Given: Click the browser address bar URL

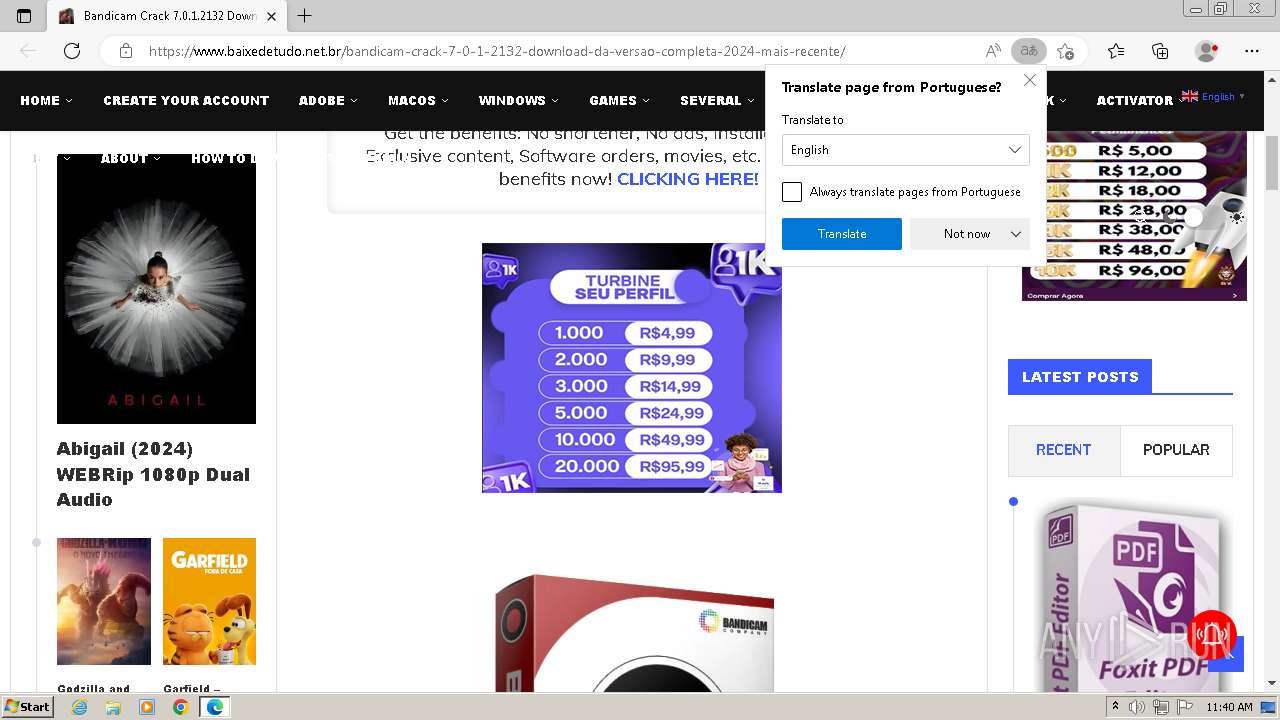Looking at the screenshot, I should coord(497,51).
